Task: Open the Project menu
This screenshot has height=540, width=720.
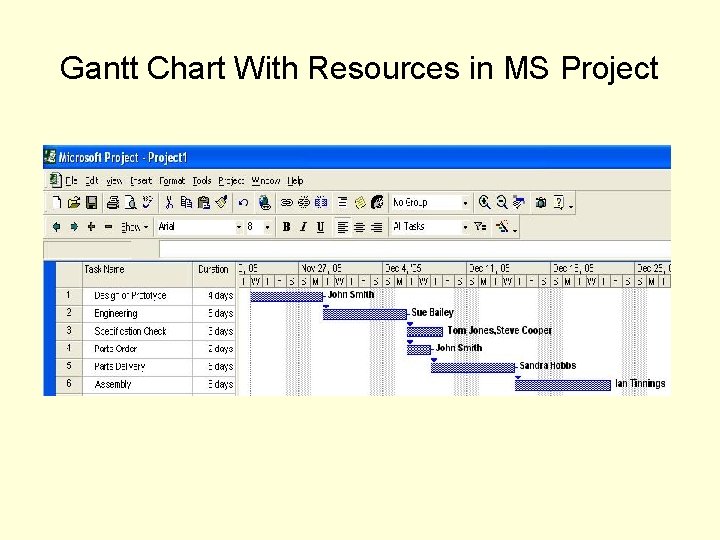Action: pos(231,181)
